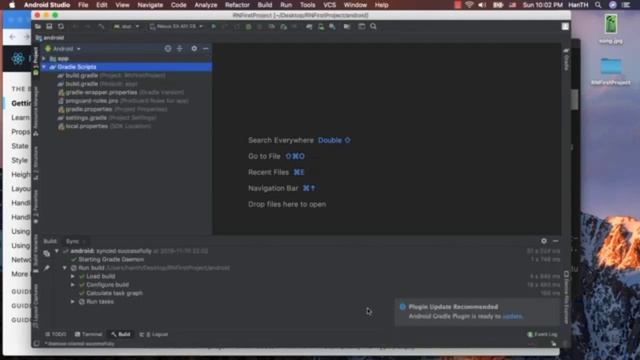Image resolution: width=640 pixels, height=360 pixels.
Task: Toggle the Layout Captures side tab
Action: pos(36,305)
